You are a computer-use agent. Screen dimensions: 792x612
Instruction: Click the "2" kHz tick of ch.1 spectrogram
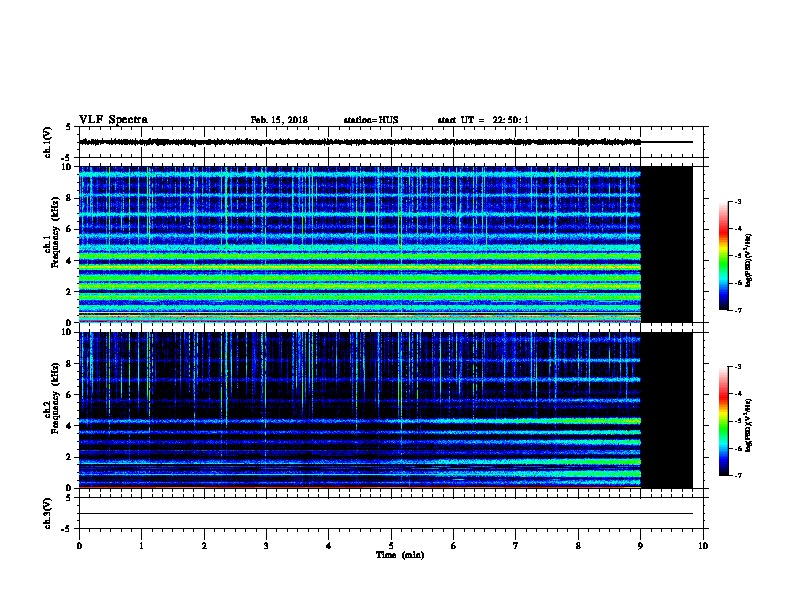(70, 292)
